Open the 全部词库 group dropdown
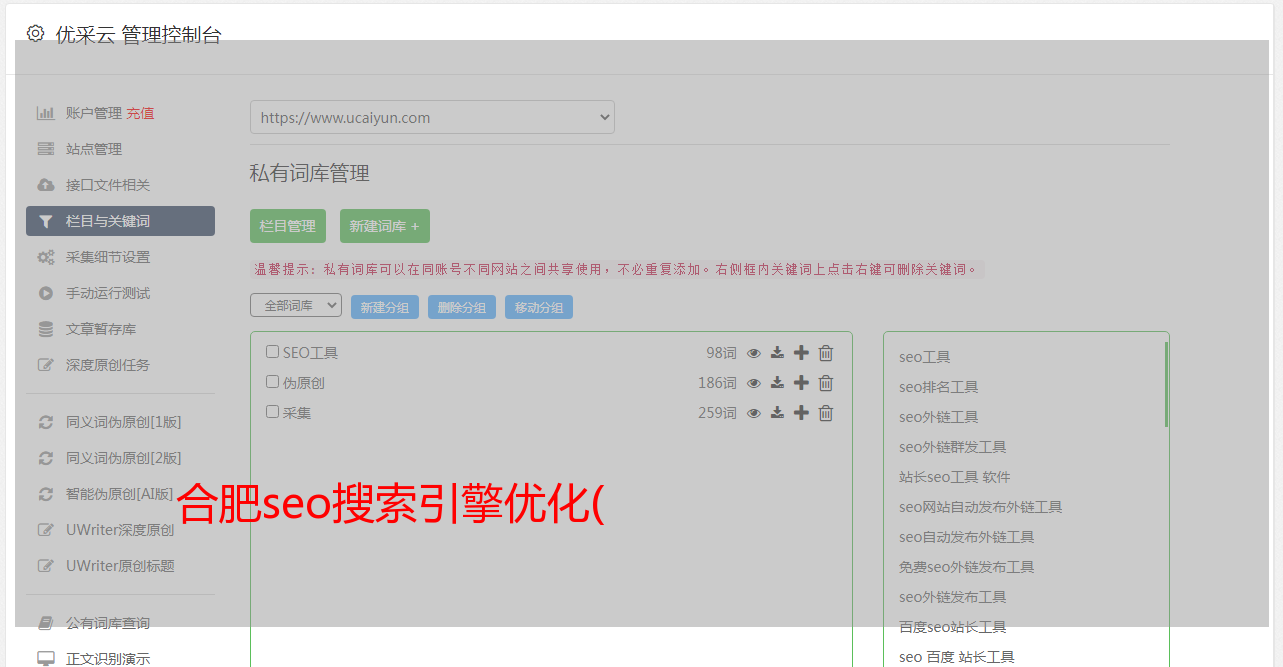The width and height of the screenshot is (1283, 667). (296, 306)
